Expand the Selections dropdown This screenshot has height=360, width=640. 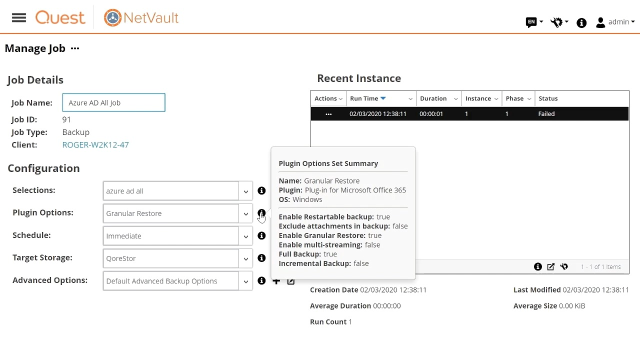point(246,191)
